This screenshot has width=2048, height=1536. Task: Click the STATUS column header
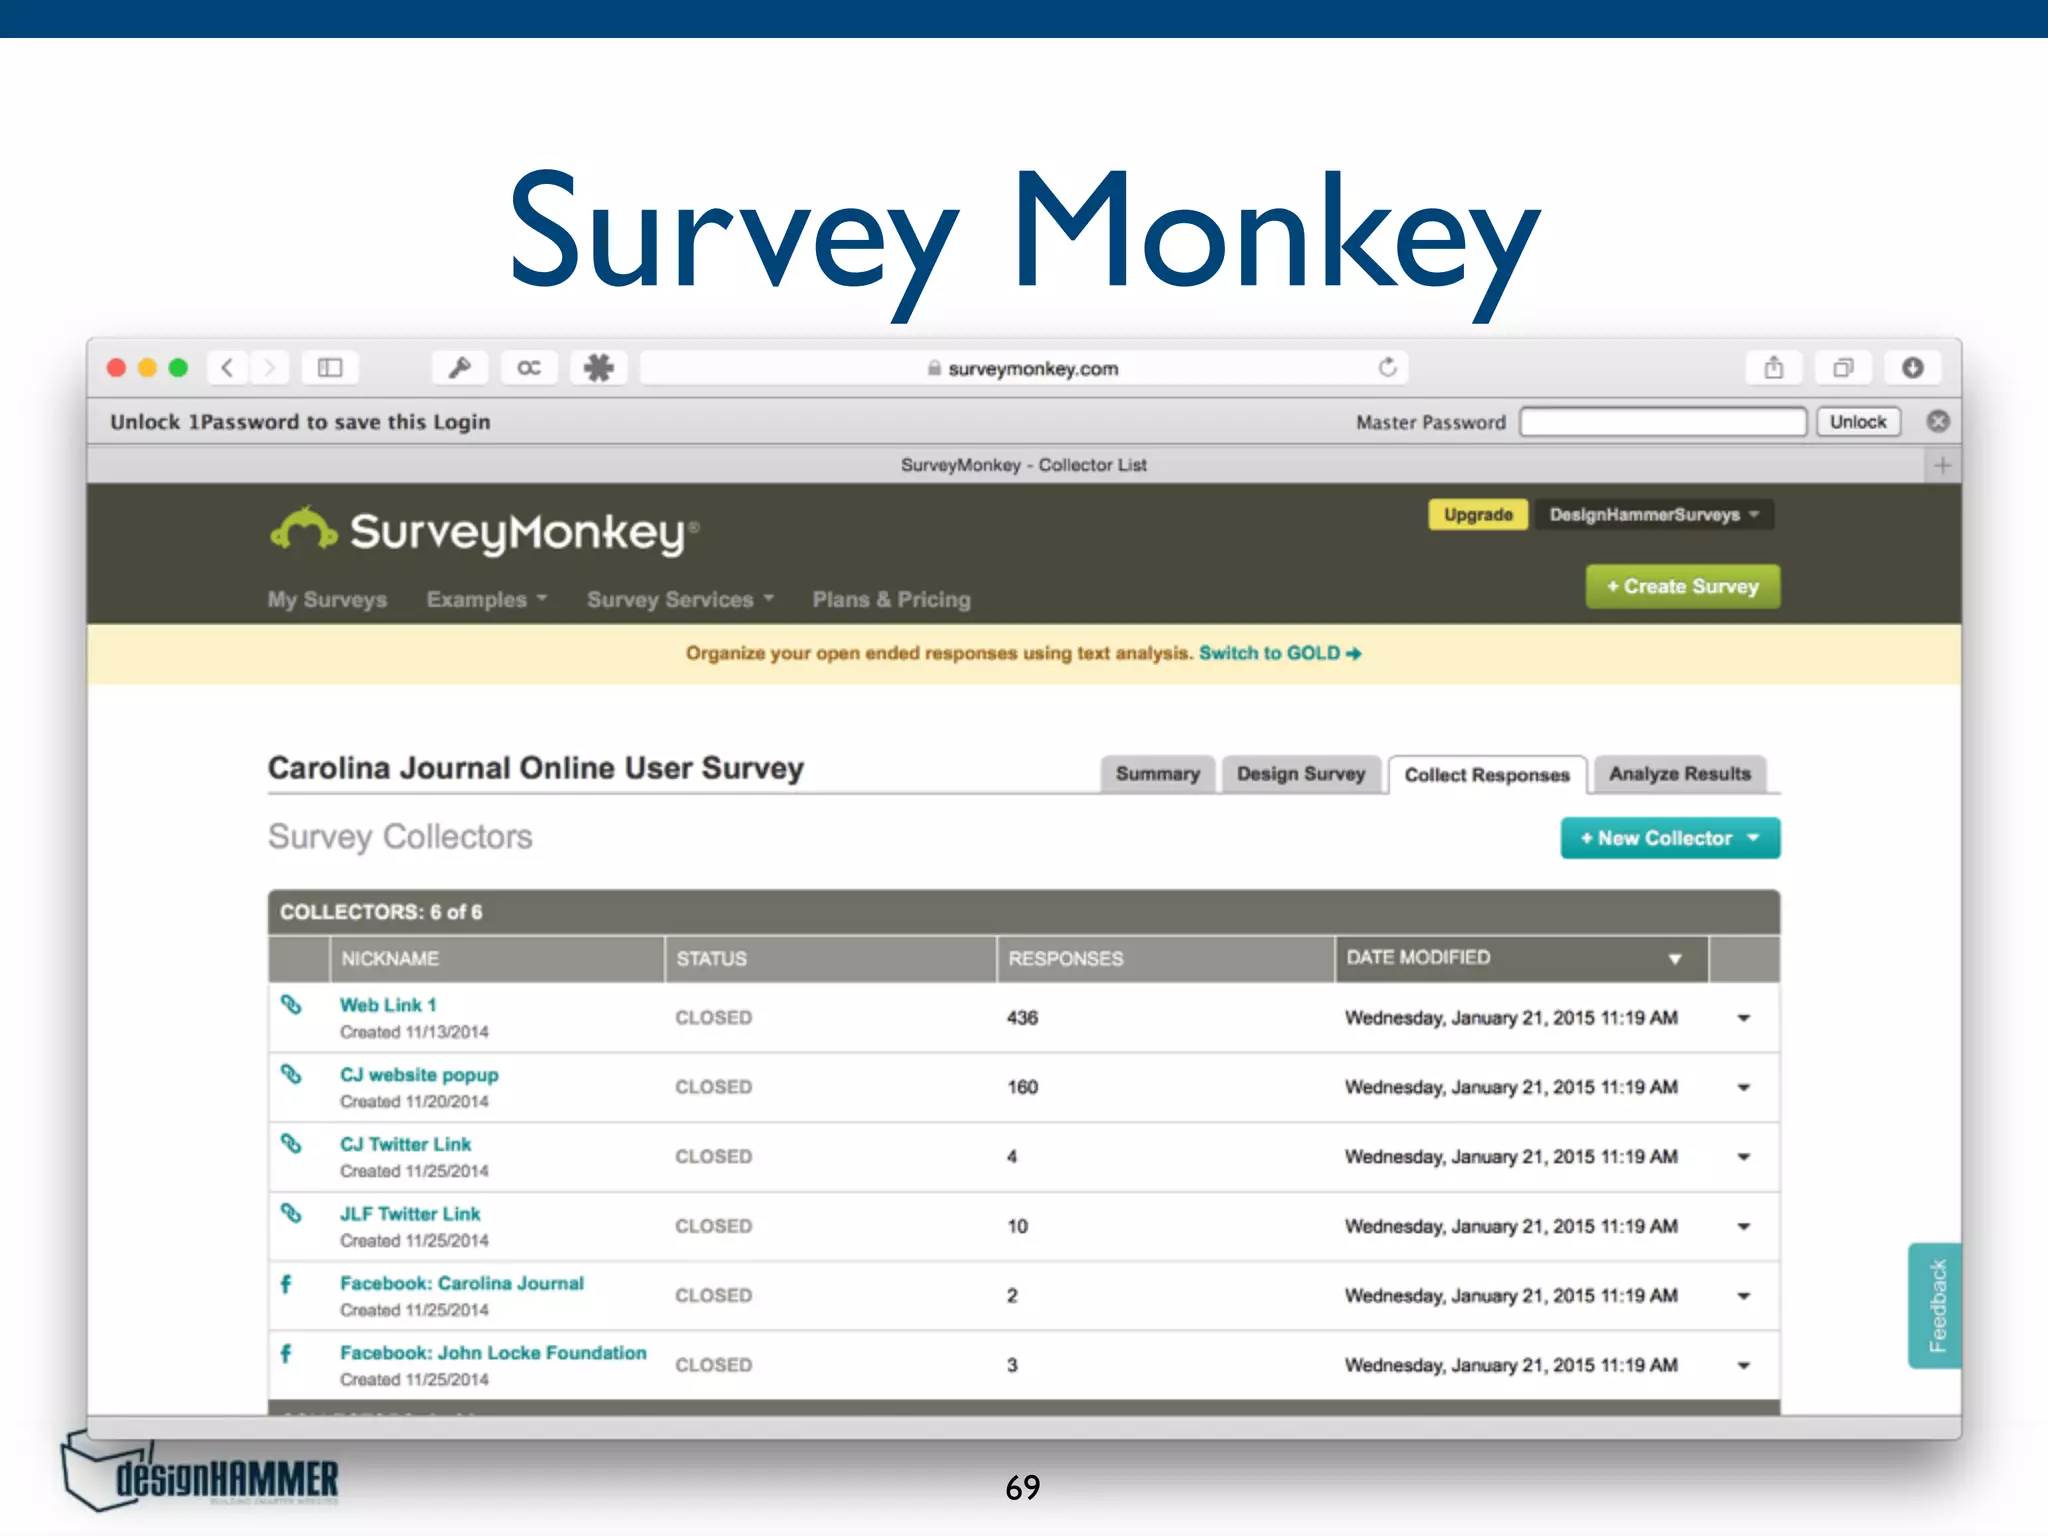(830, 959)
